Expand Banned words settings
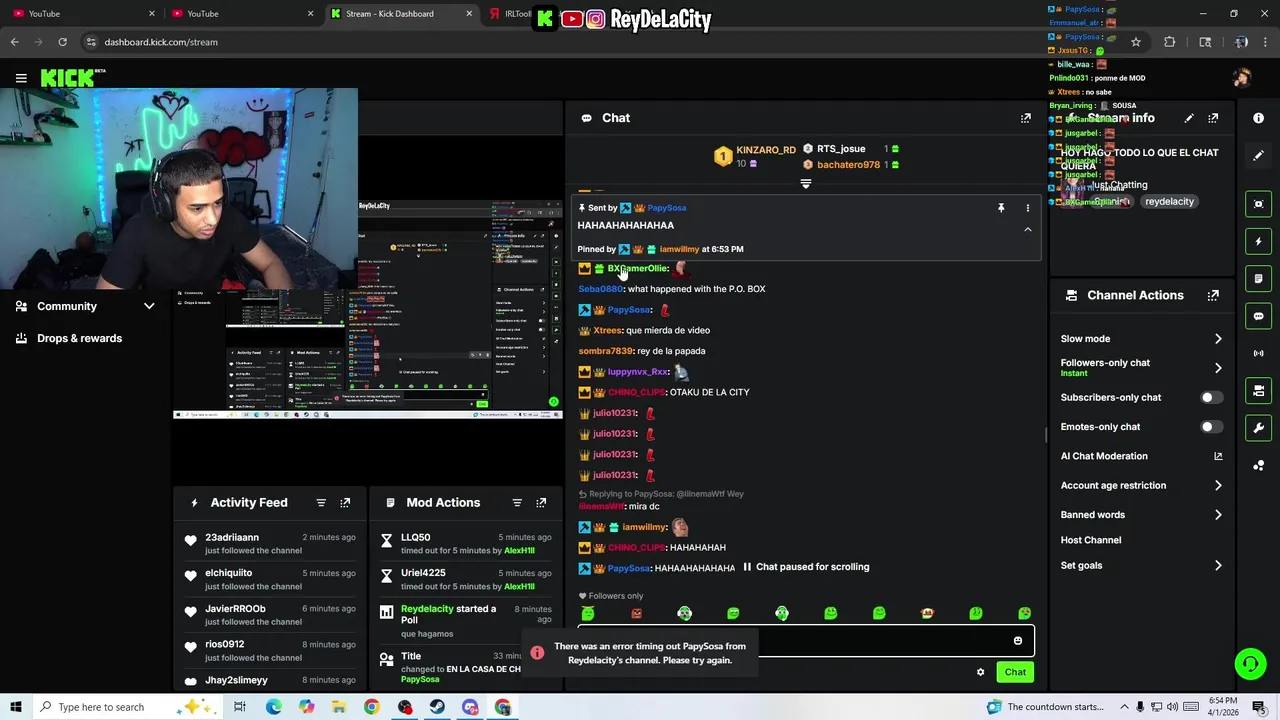 (1218, 515)
